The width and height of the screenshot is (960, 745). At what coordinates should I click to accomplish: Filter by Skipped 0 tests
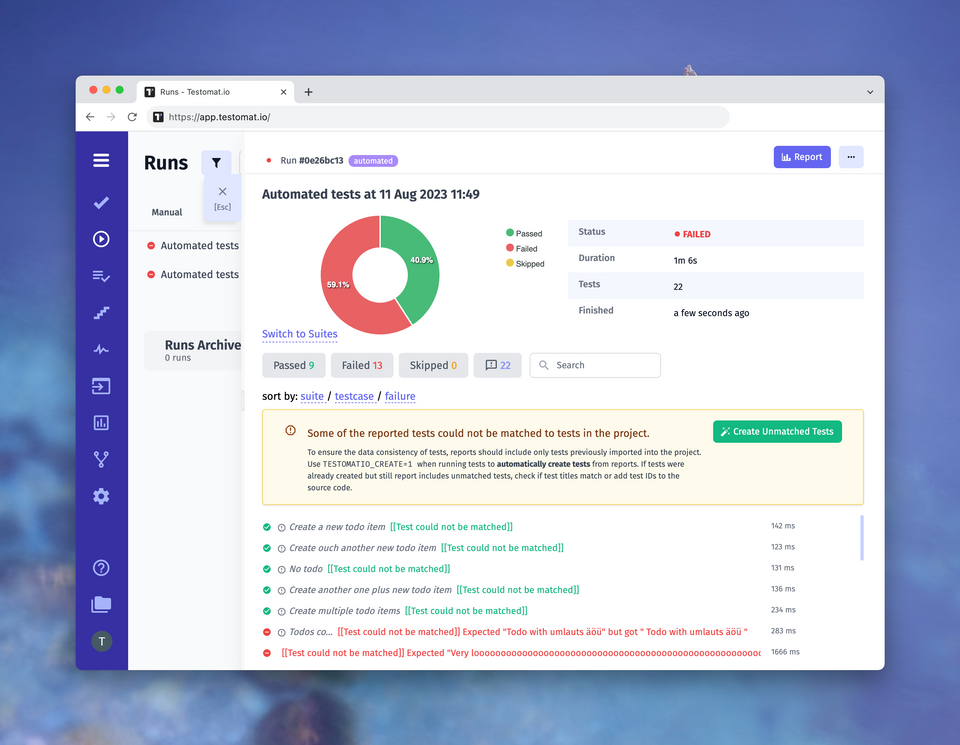[x=433, y=365]
